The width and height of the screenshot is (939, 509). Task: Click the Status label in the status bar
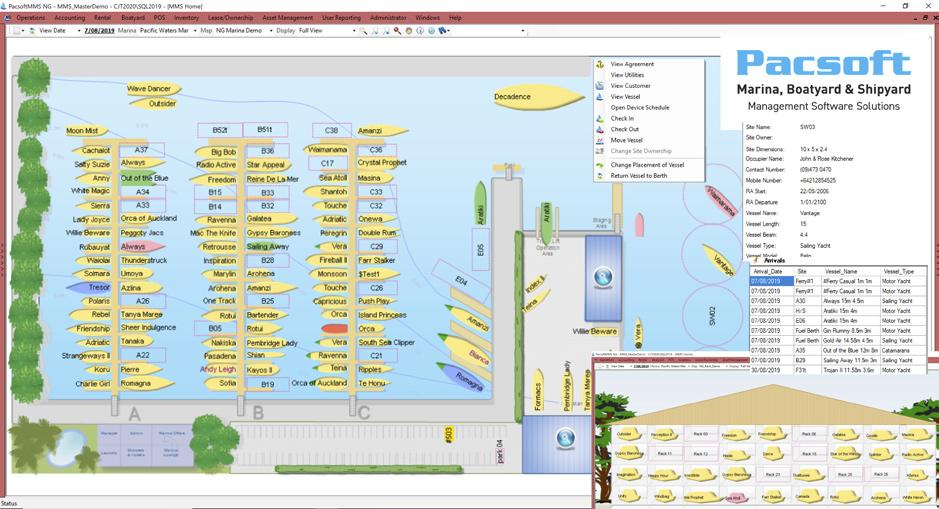(9, 504)
